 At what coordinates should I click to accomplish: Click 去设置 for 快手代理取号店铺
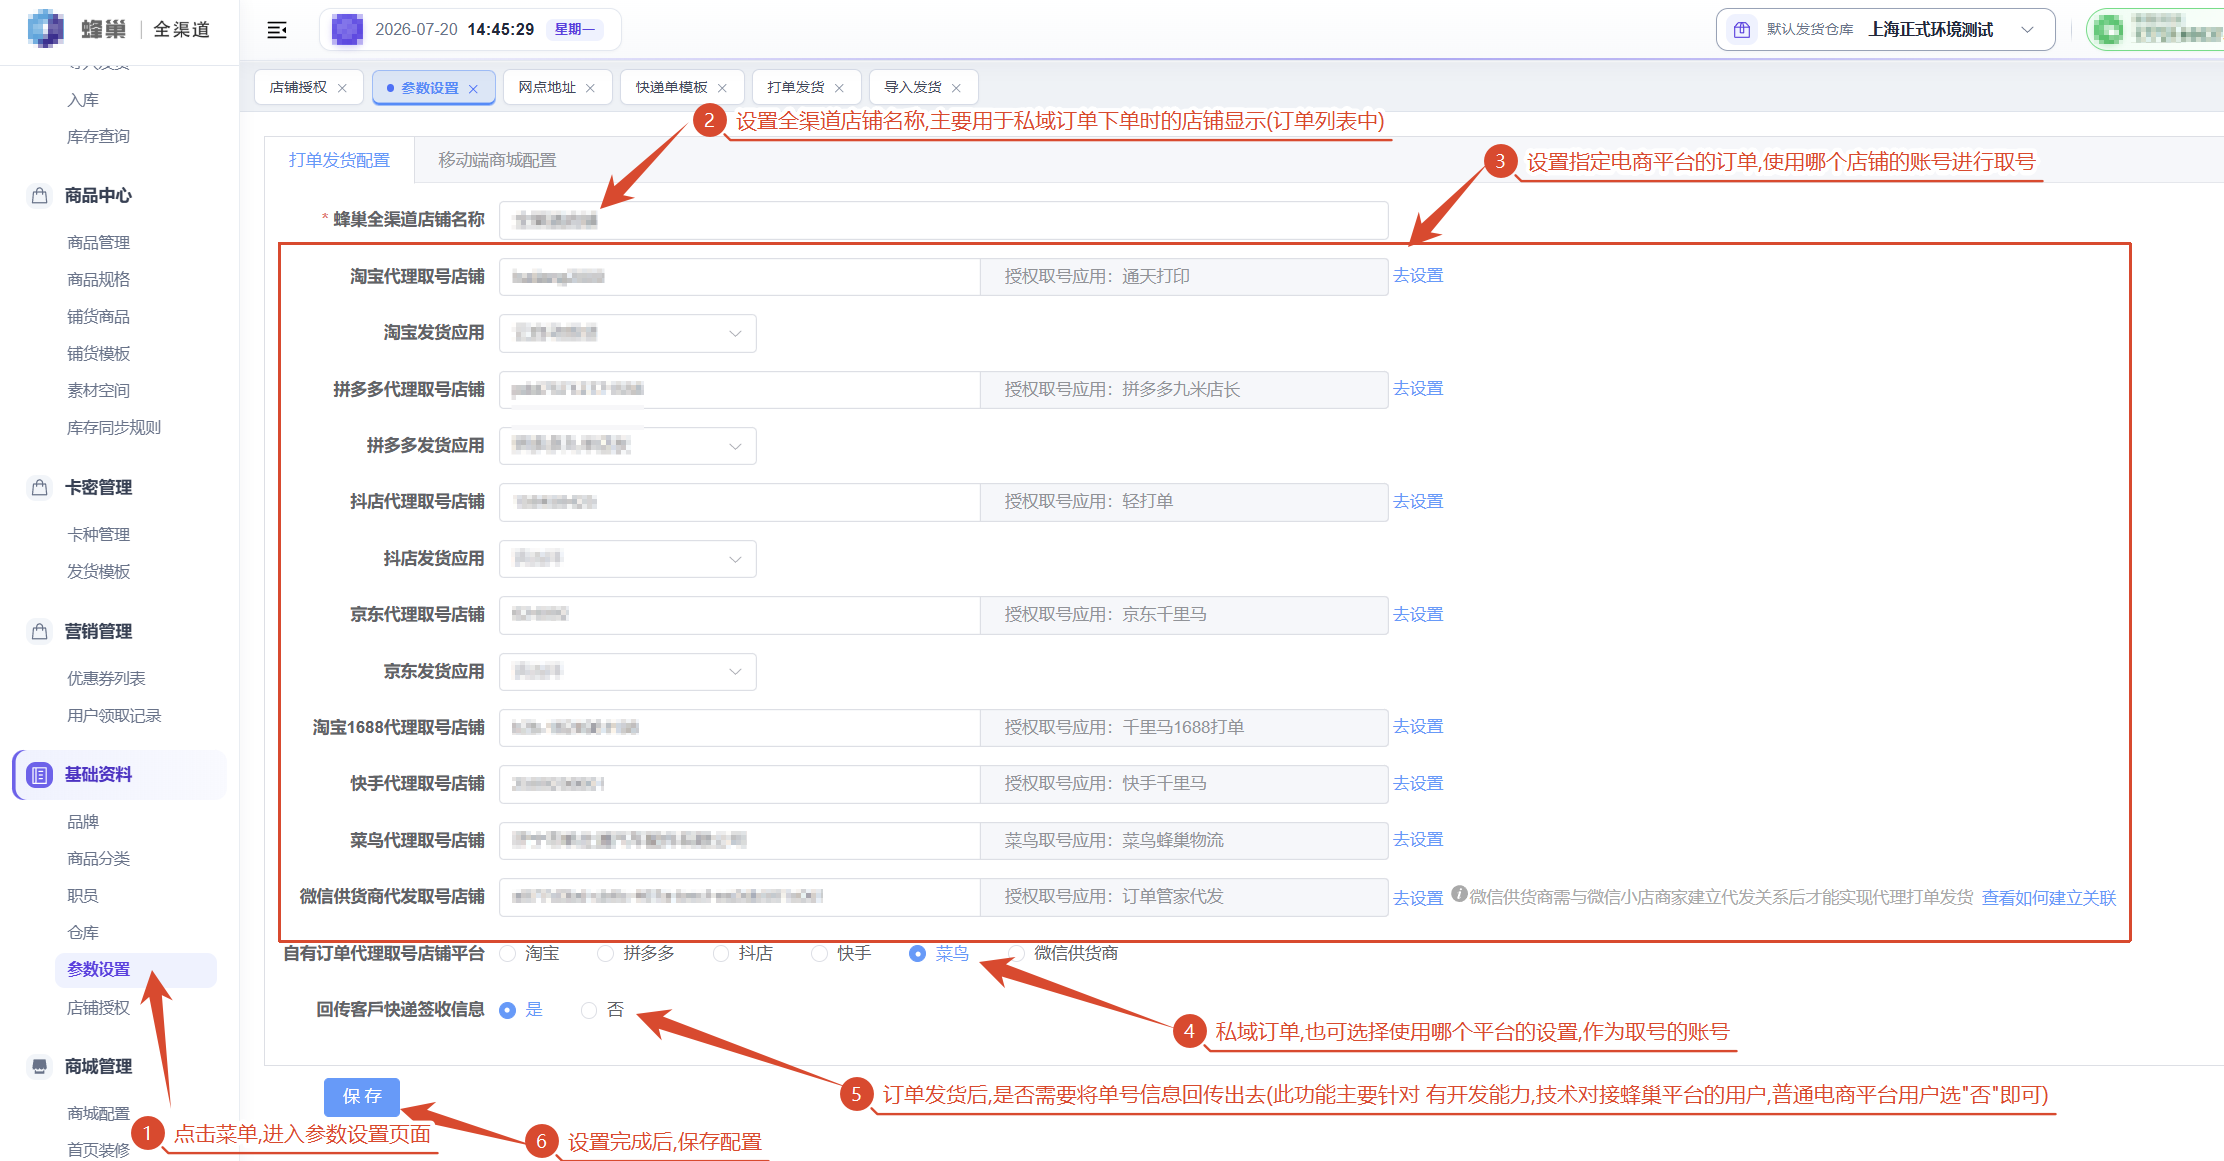pyautogui.click(x=1418, y=784)
